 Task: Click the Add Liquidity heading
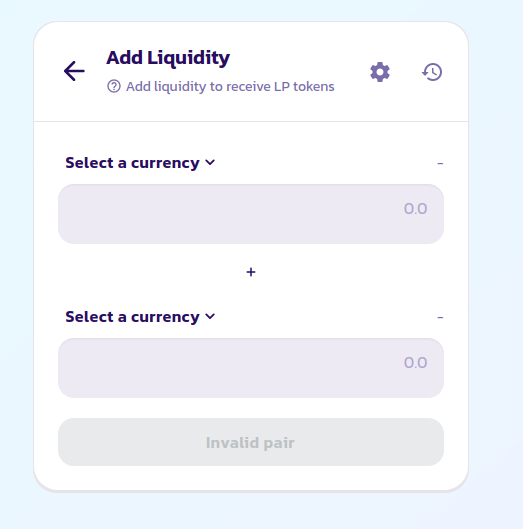coord(168,58)
